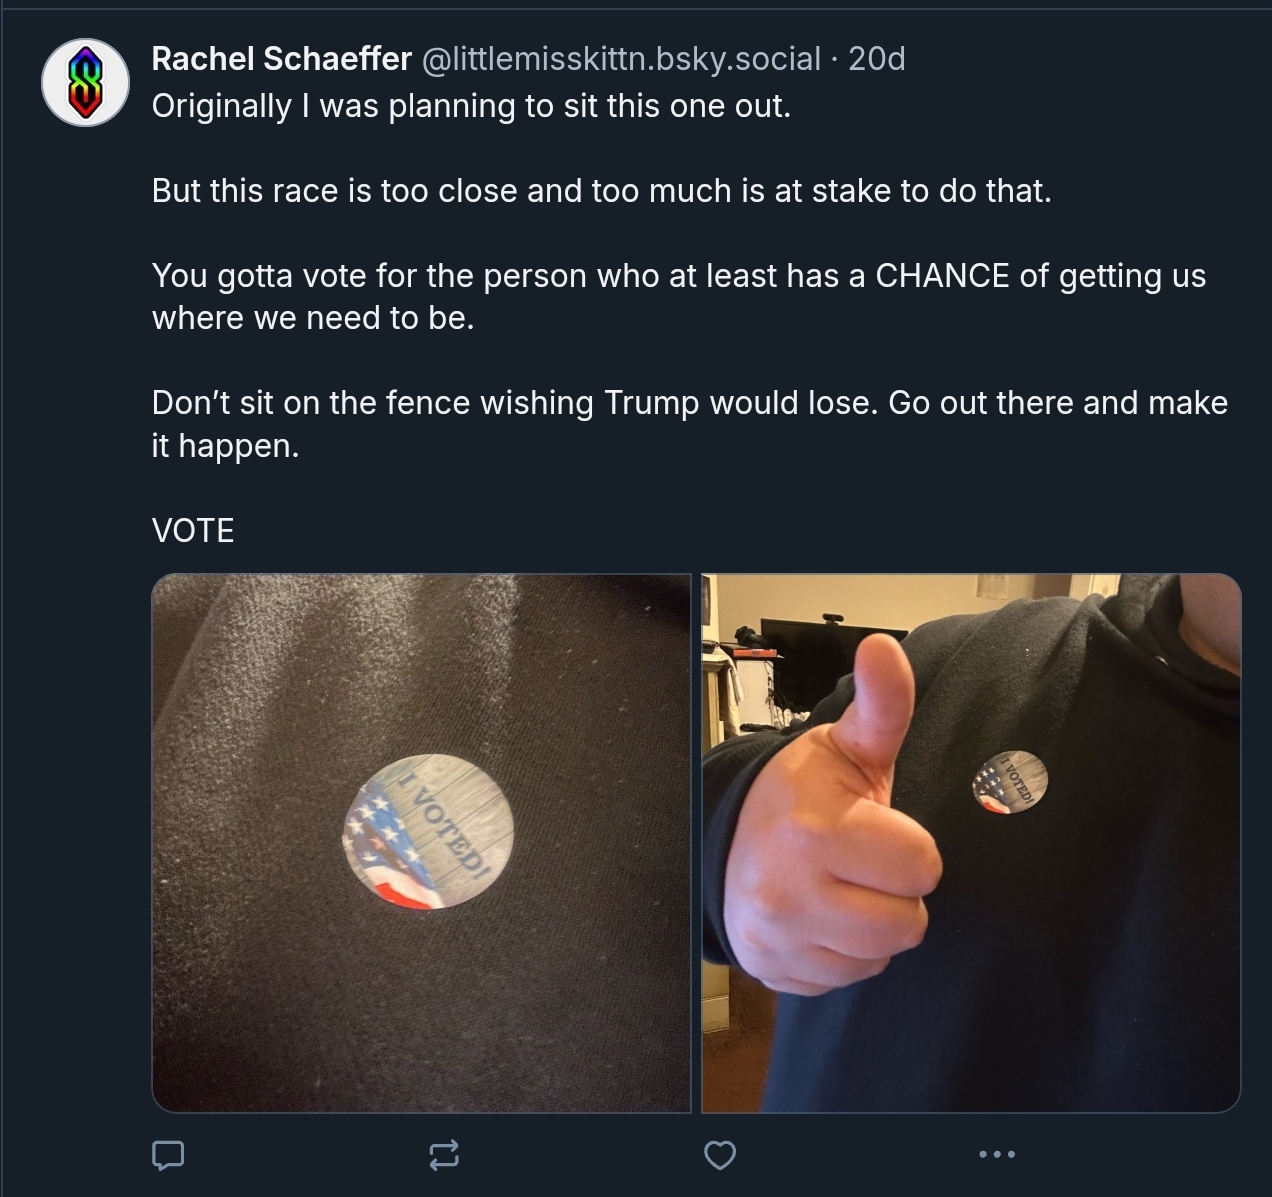Screen dimensions: 1272x1197
Task: Click the Rachel Schaeffer display name
Action: pos(281,59)
